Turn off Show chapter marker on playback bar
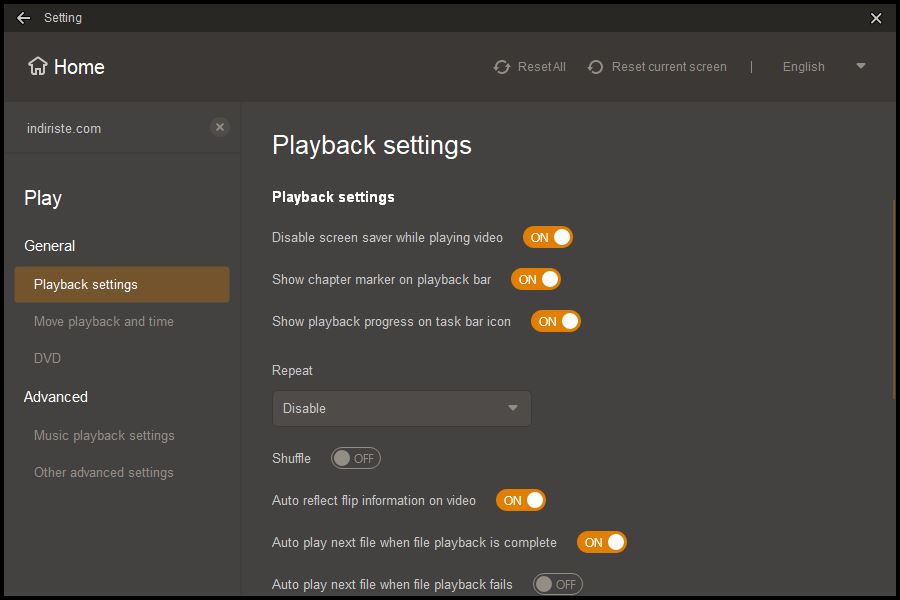The image size is (900, 600). point(536,279)
